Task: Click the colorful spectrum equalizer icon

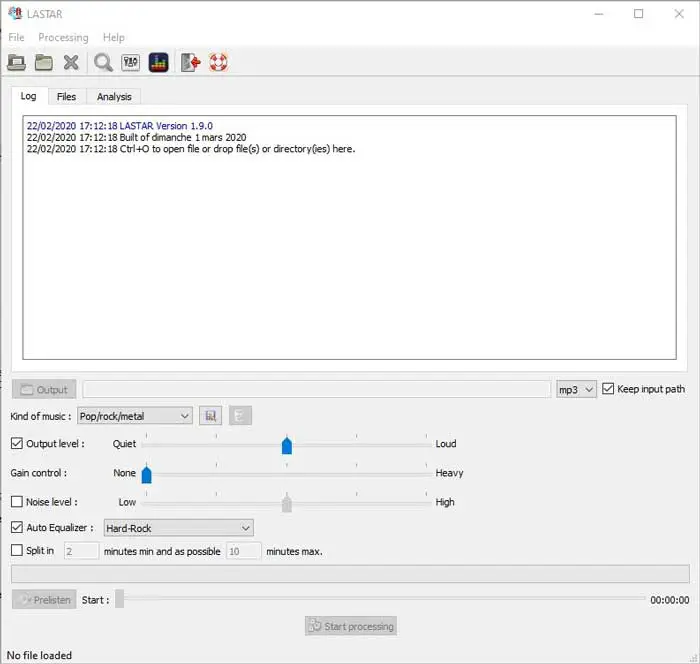Action: [x=158, y=63]
